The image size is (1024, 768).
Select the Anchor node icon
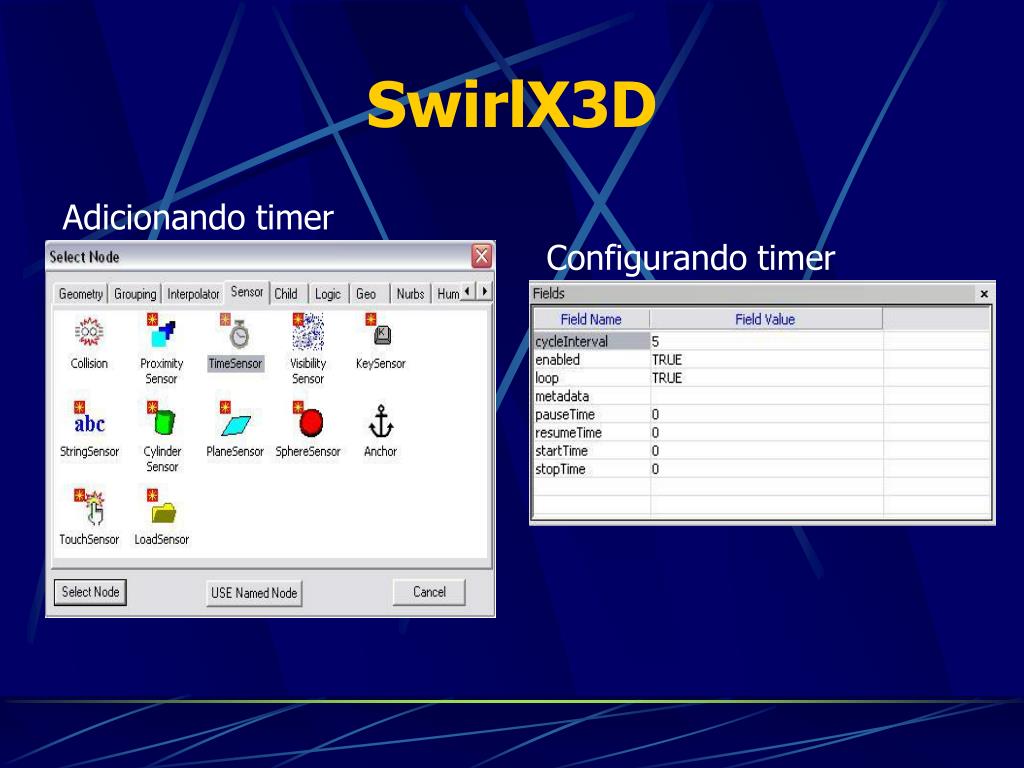(x=381, y=421)
